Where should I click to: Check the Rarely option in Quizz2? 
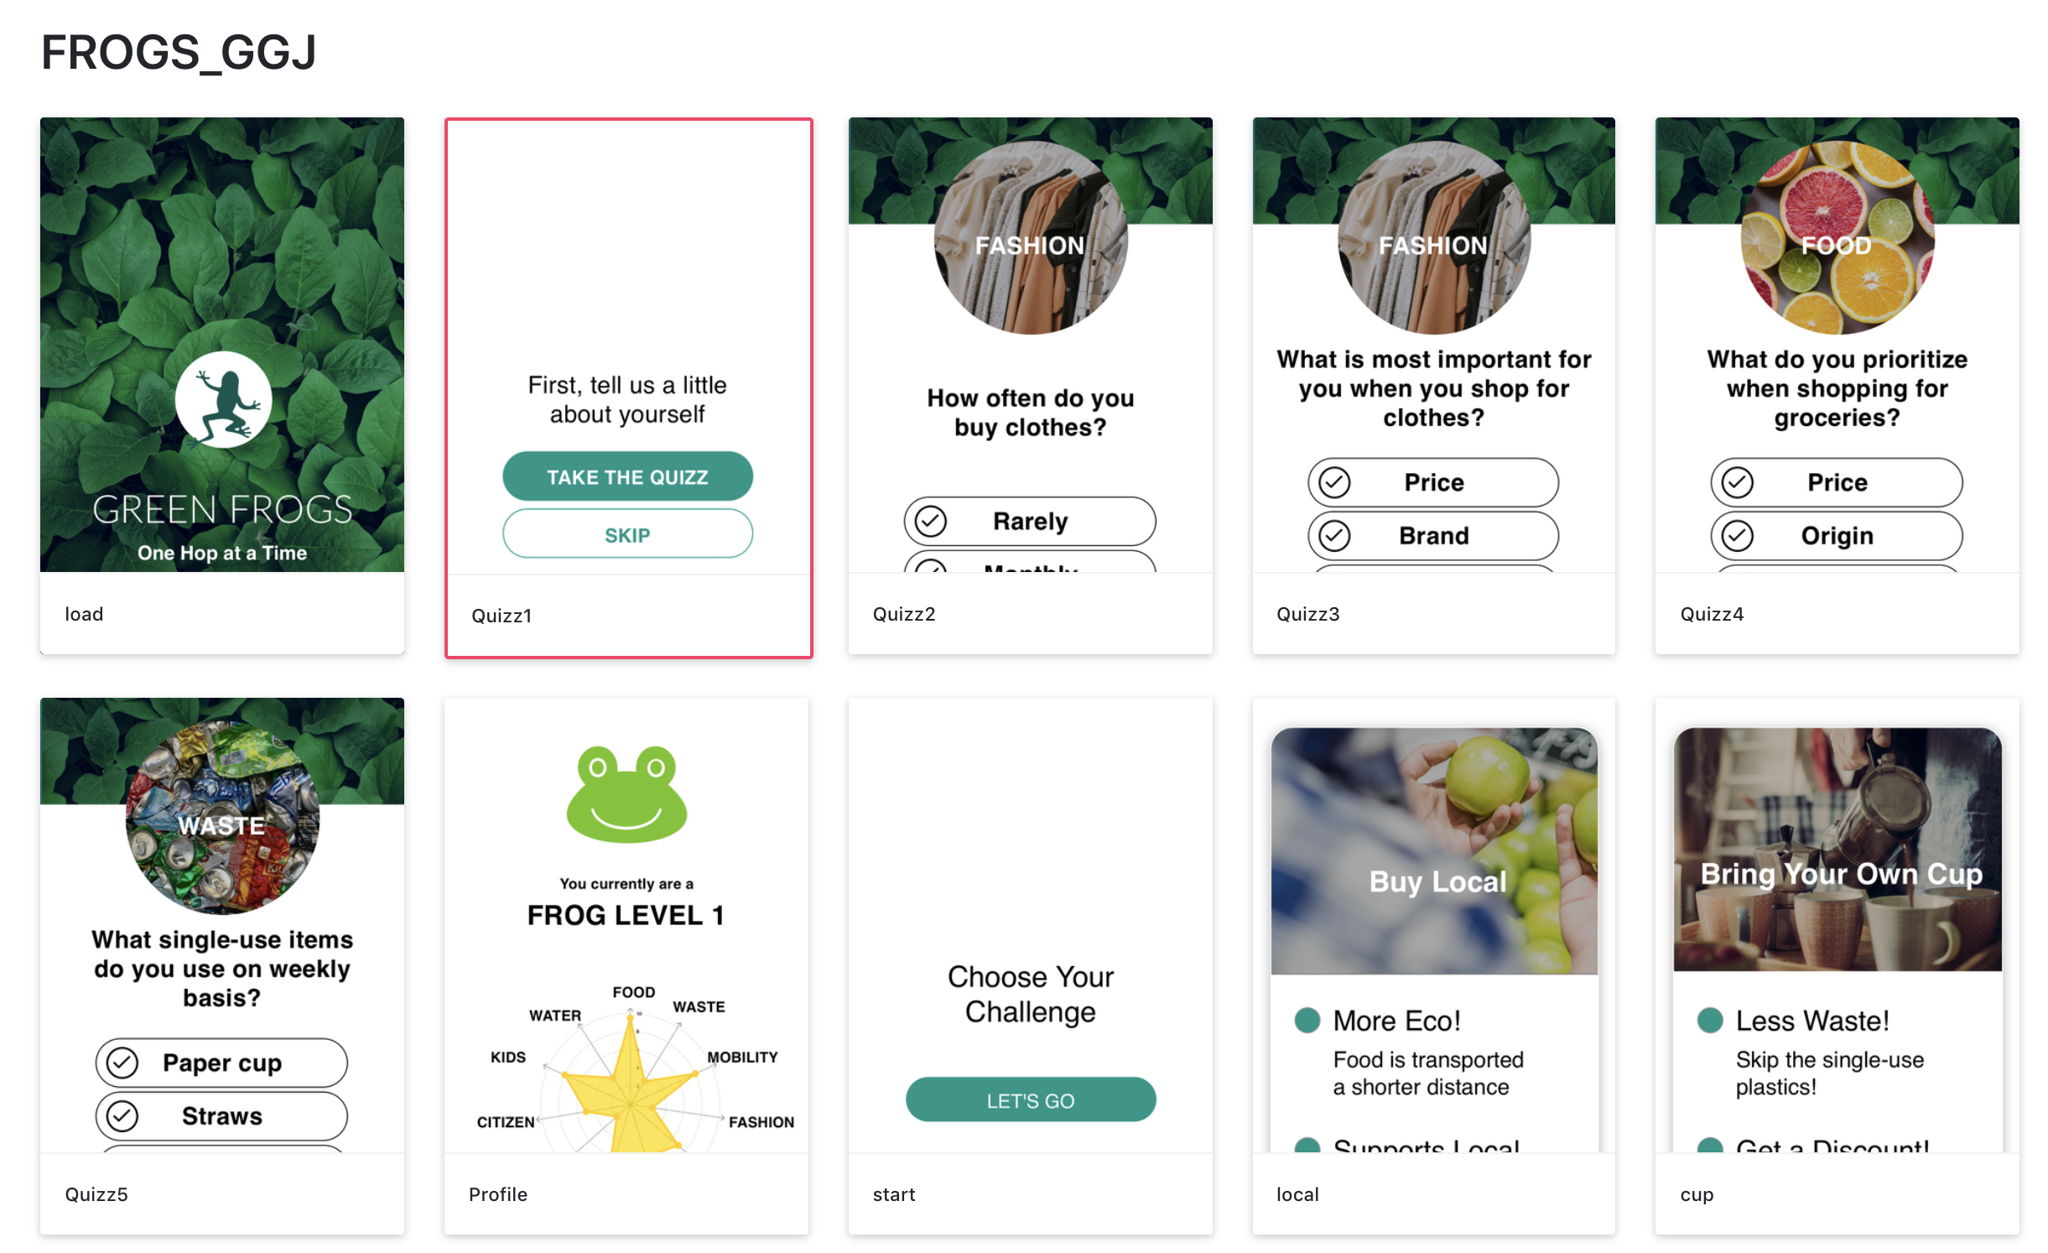pyautogui.click(x=1030, y=521)
